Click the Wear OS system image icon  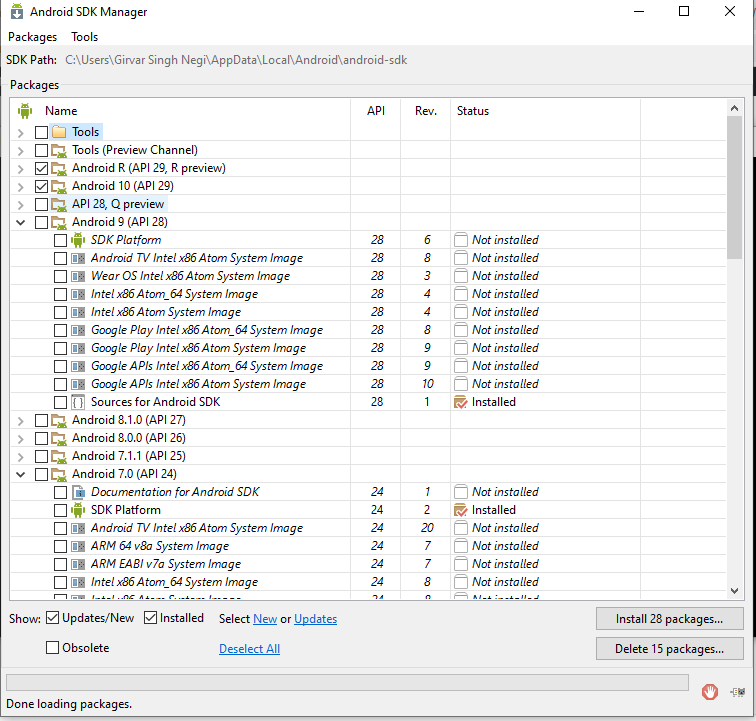78,276
